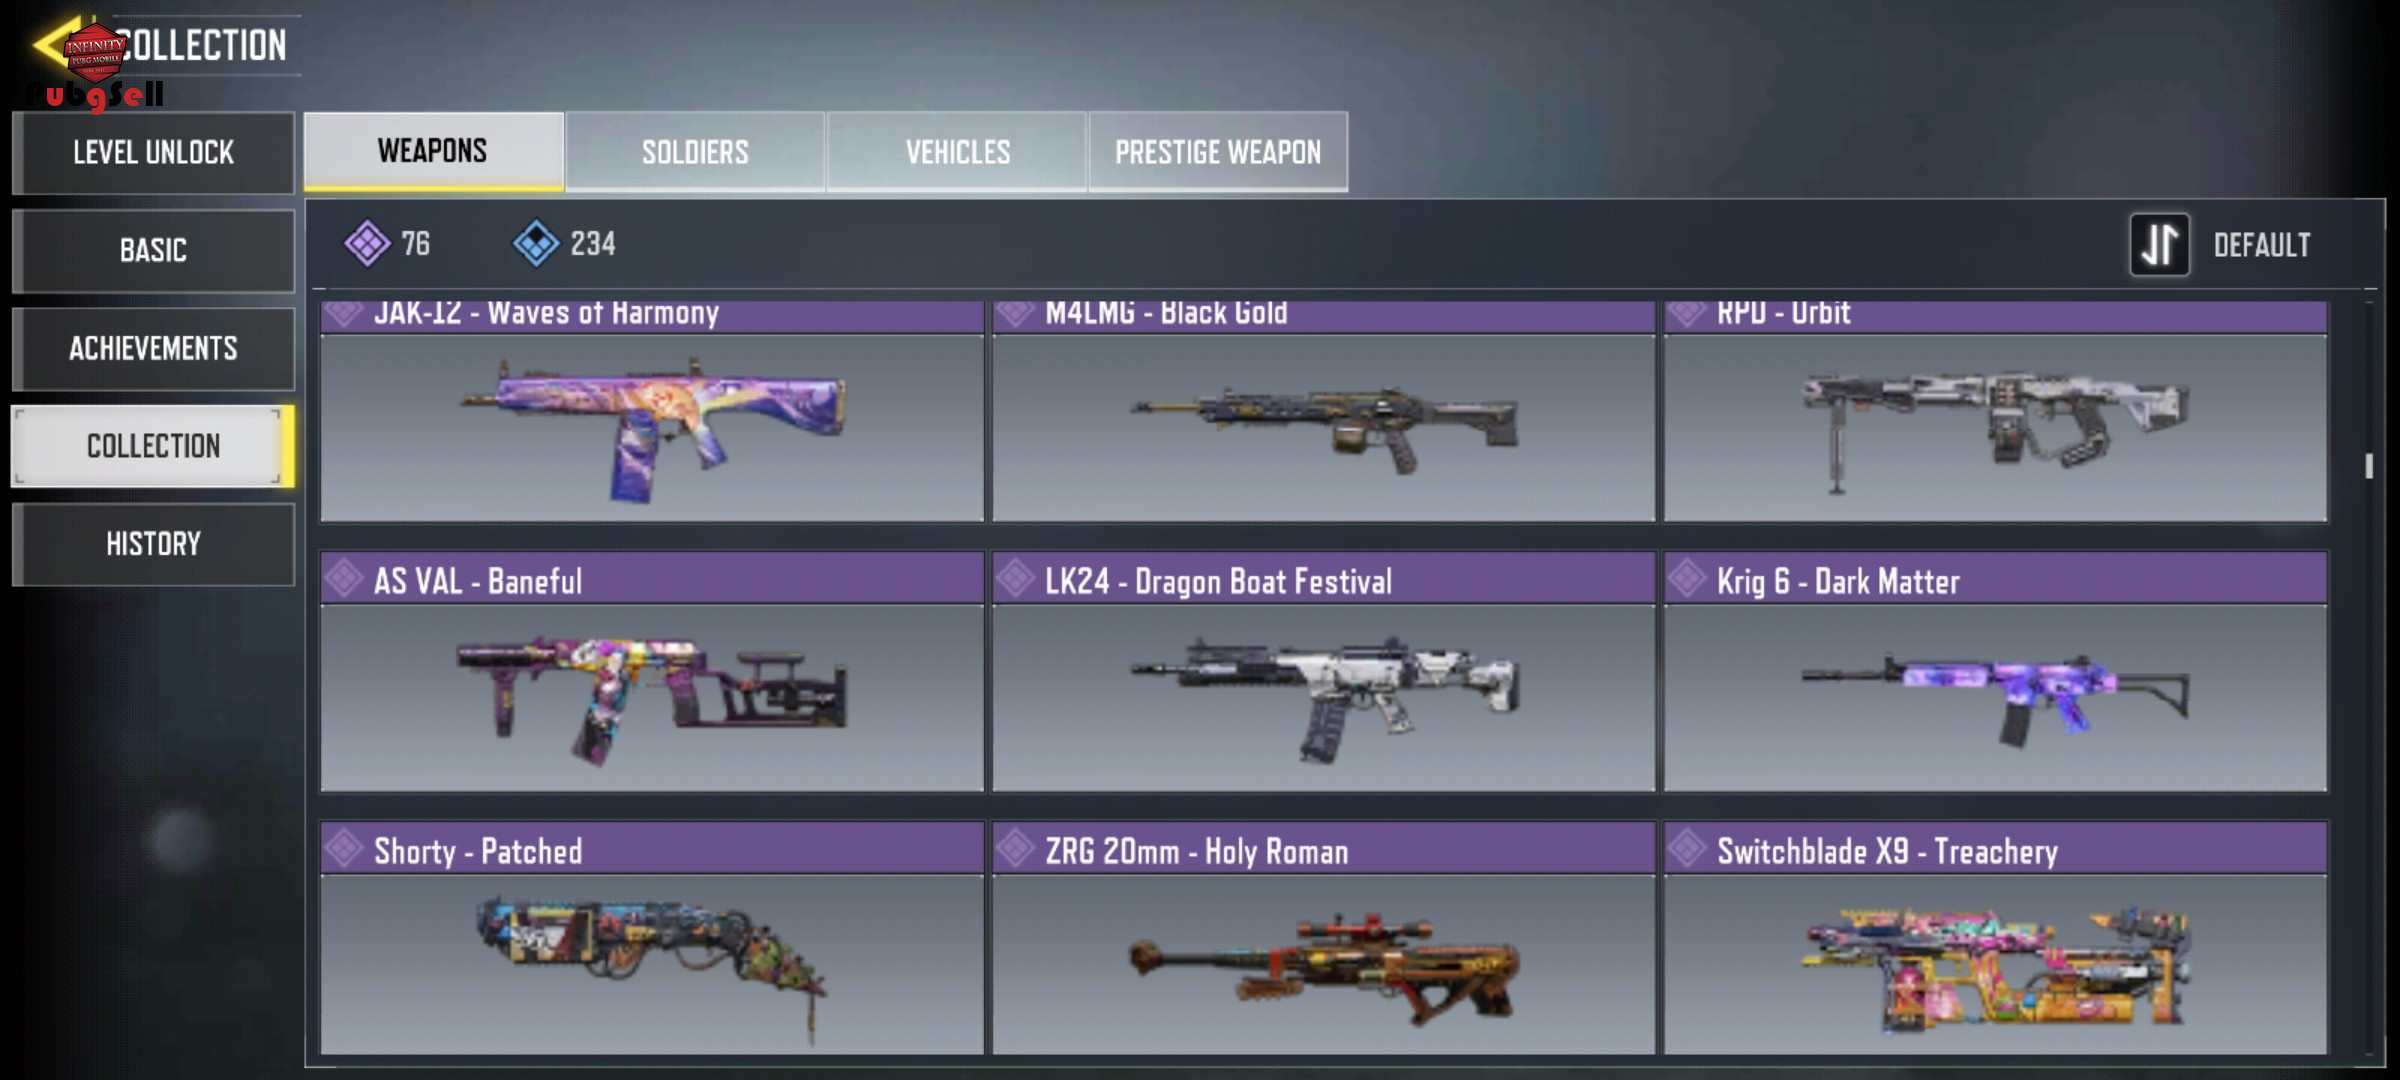Screen dimensions: 2400x1080
Task: Switch to the SOLDIERS tab
Action: (x=695, y=152)
